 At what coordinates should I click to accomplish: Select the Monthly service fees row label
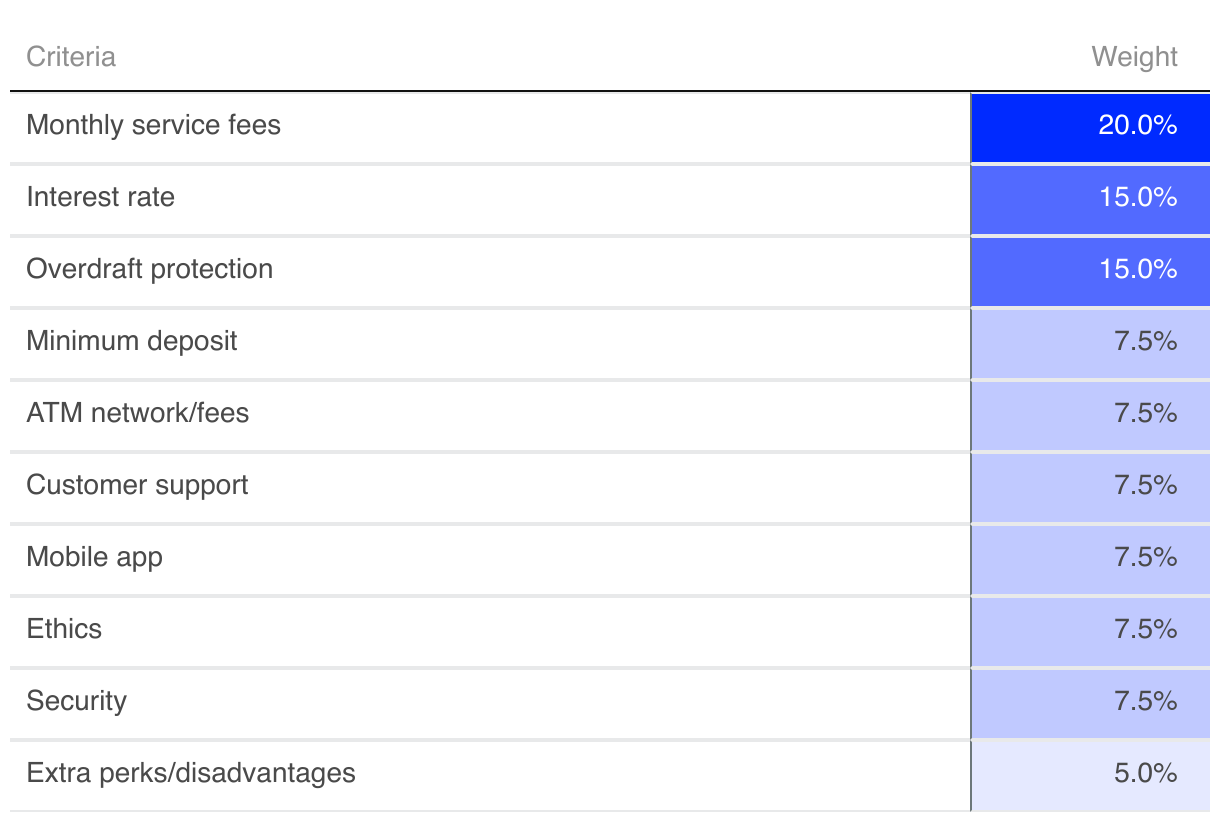(154, 125)
